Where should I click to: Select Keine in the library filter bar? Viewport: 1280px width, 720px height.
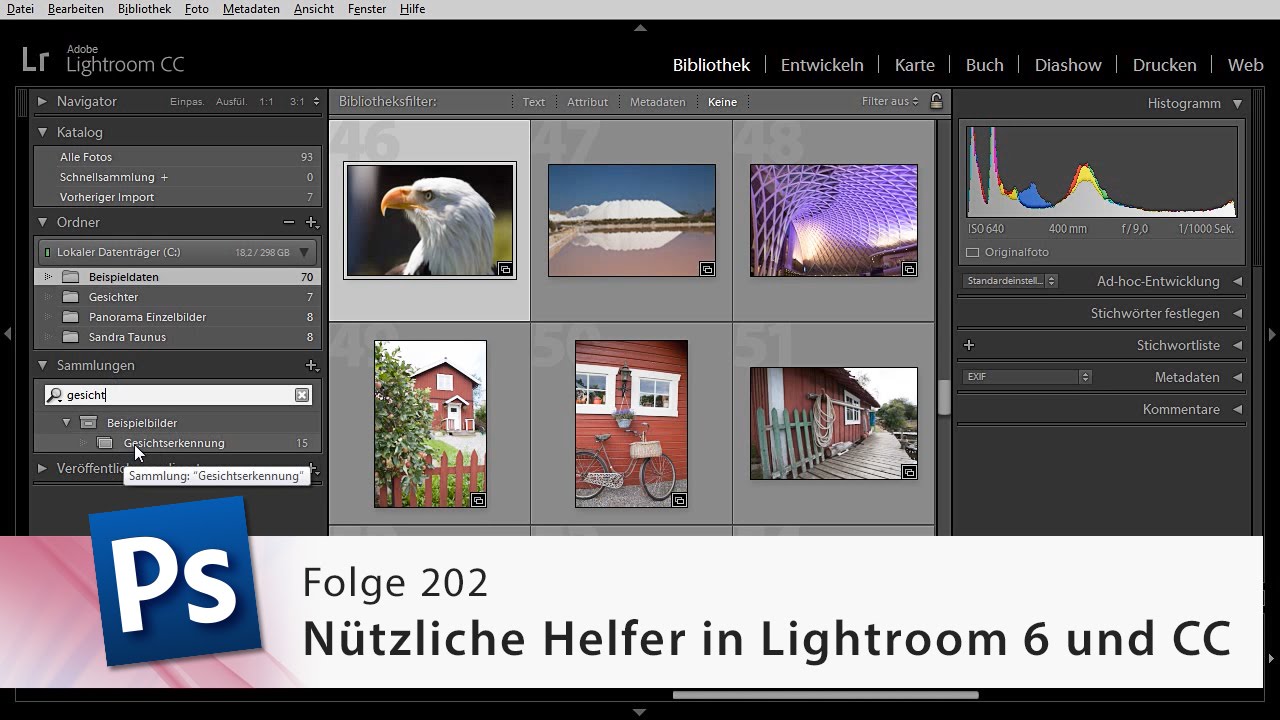[x=722, y=102]
